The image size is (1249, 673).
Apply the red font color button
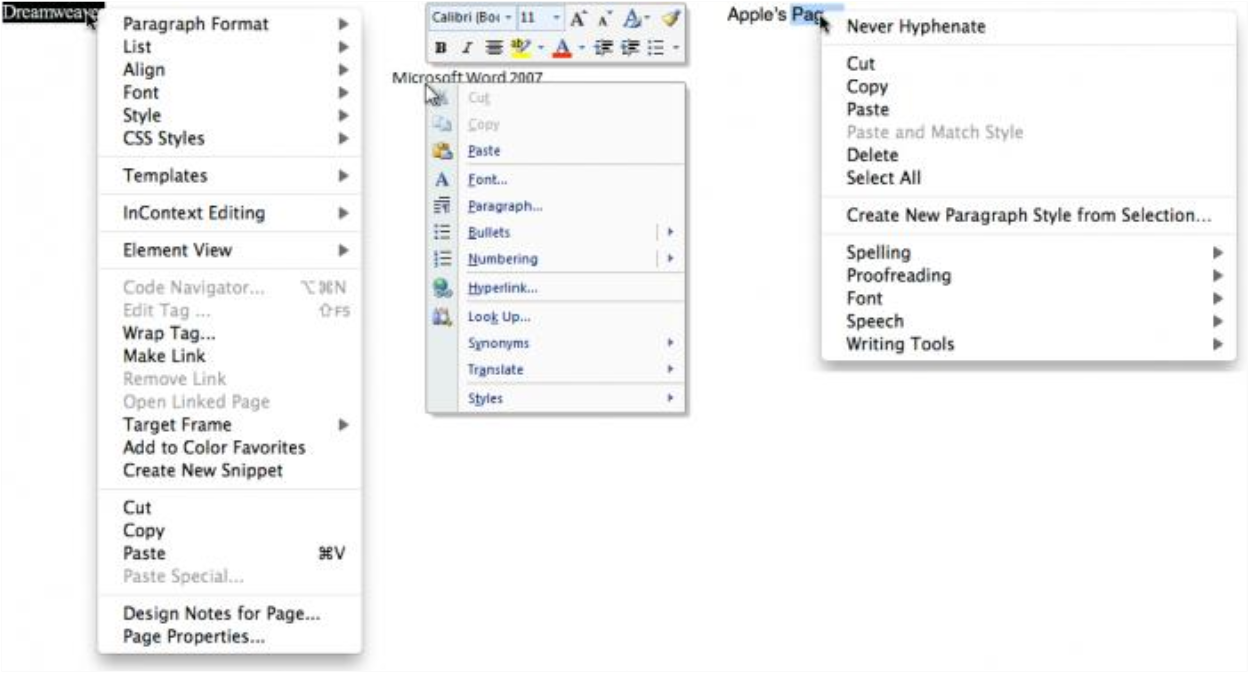pos(562,47)
